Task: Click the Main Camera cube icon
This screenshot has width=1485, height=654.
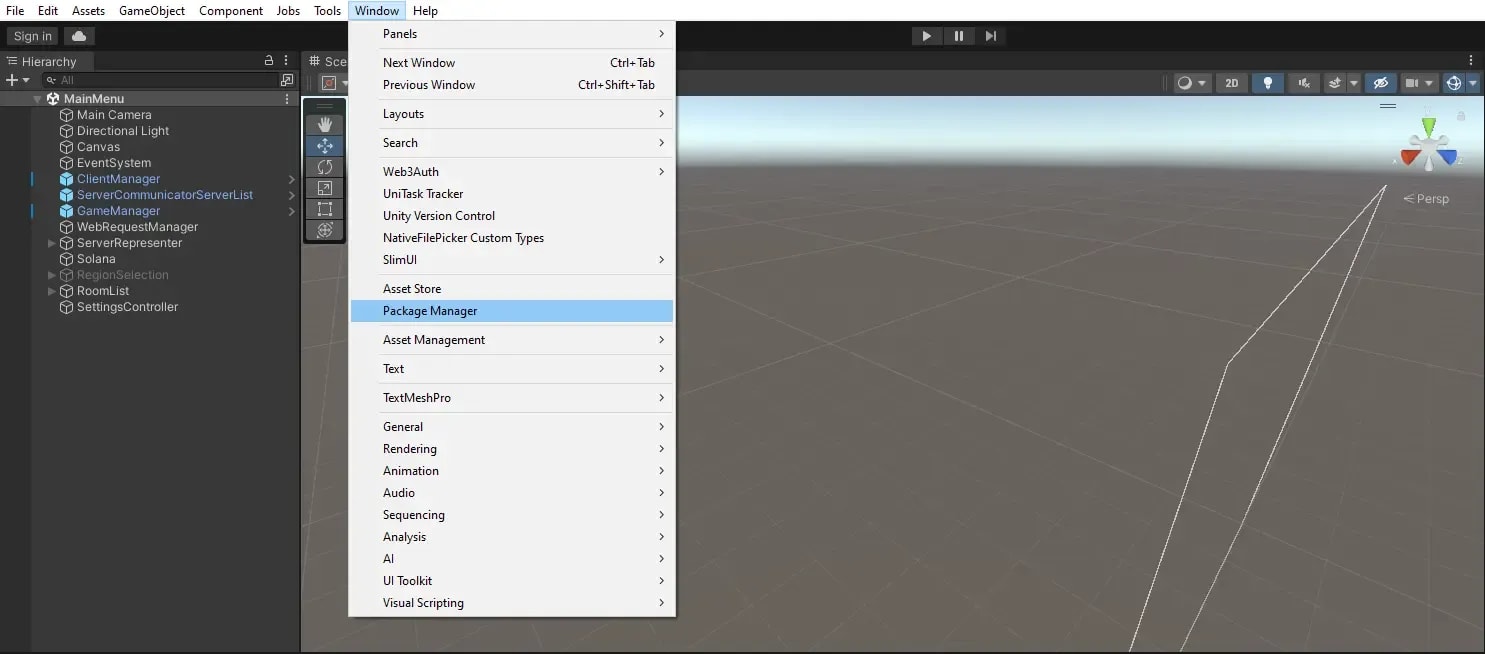Action: click(67, 115)
